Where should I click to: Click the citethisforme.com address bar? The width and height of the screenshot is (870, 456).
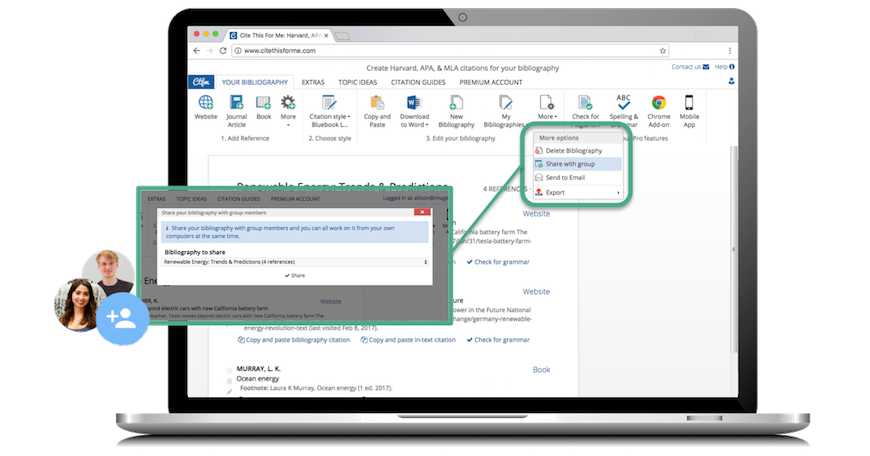point(450,50)
